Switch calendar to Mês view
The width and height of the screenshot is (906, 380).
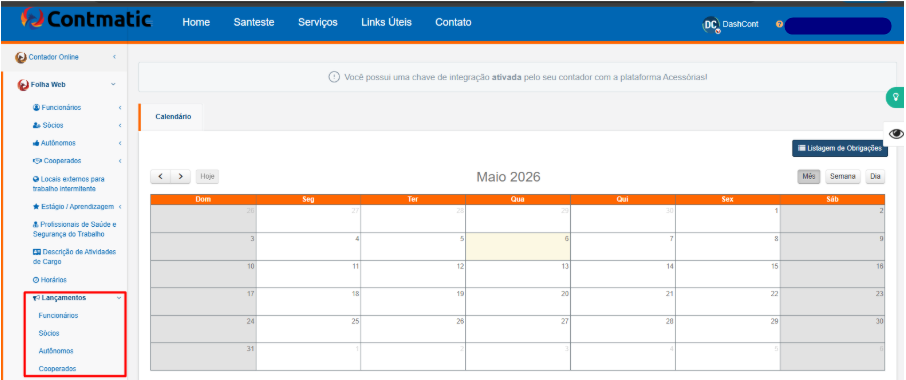click(809, 177)
